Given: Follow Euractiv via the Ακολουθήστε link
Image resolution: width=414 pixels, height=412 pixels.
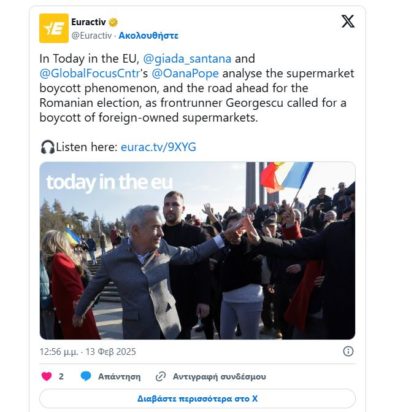Looking at the screenshot, I should click(x=148, y=36).
